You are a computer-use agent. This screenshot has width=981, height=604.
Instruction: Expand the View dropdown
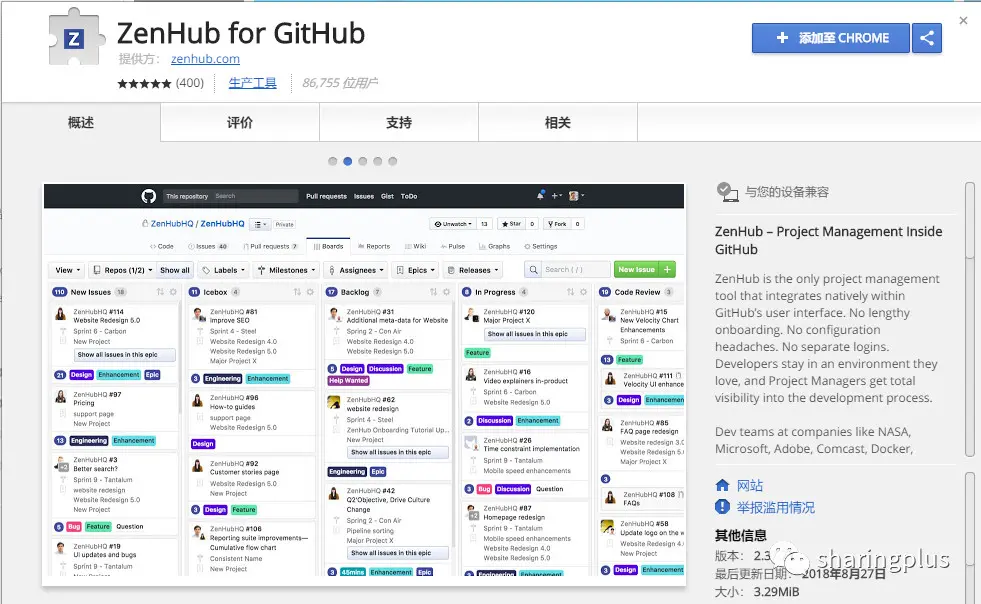coord(68,270)
